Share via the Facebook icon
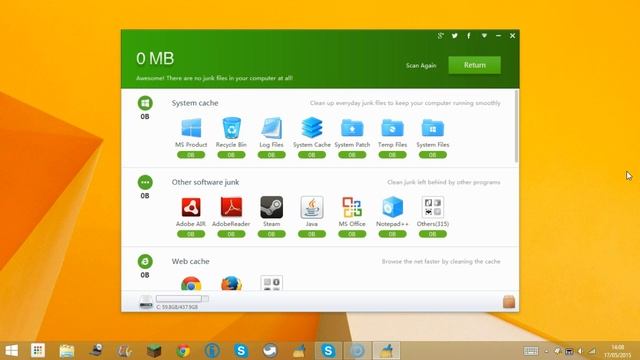This screenshot has height=360, width=640. [469, 36]
